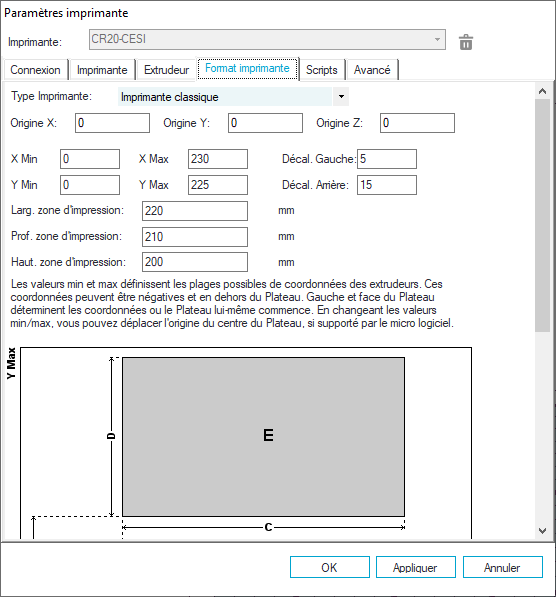
Task: Click the X Max field showing 230
Action: [218, 159]
